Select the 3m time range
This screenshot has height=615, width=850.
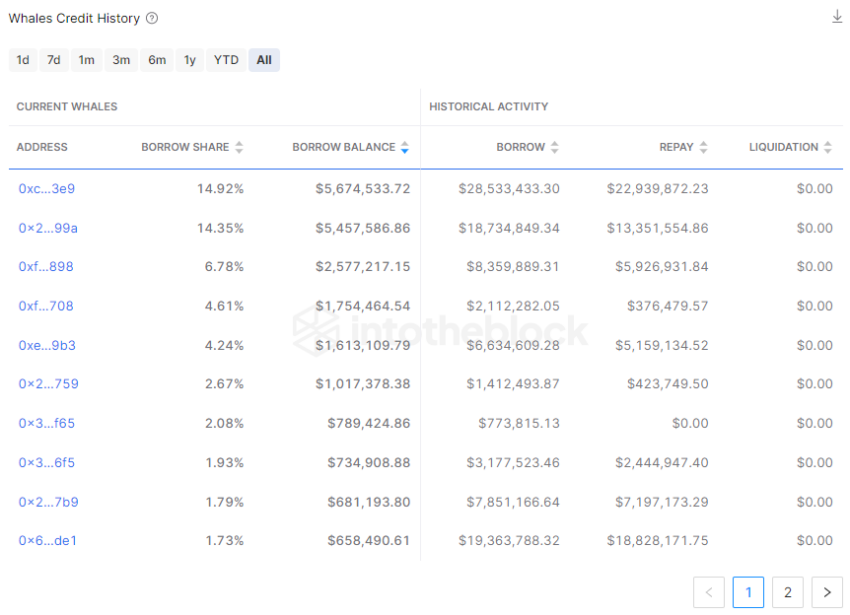click(121, 60)
